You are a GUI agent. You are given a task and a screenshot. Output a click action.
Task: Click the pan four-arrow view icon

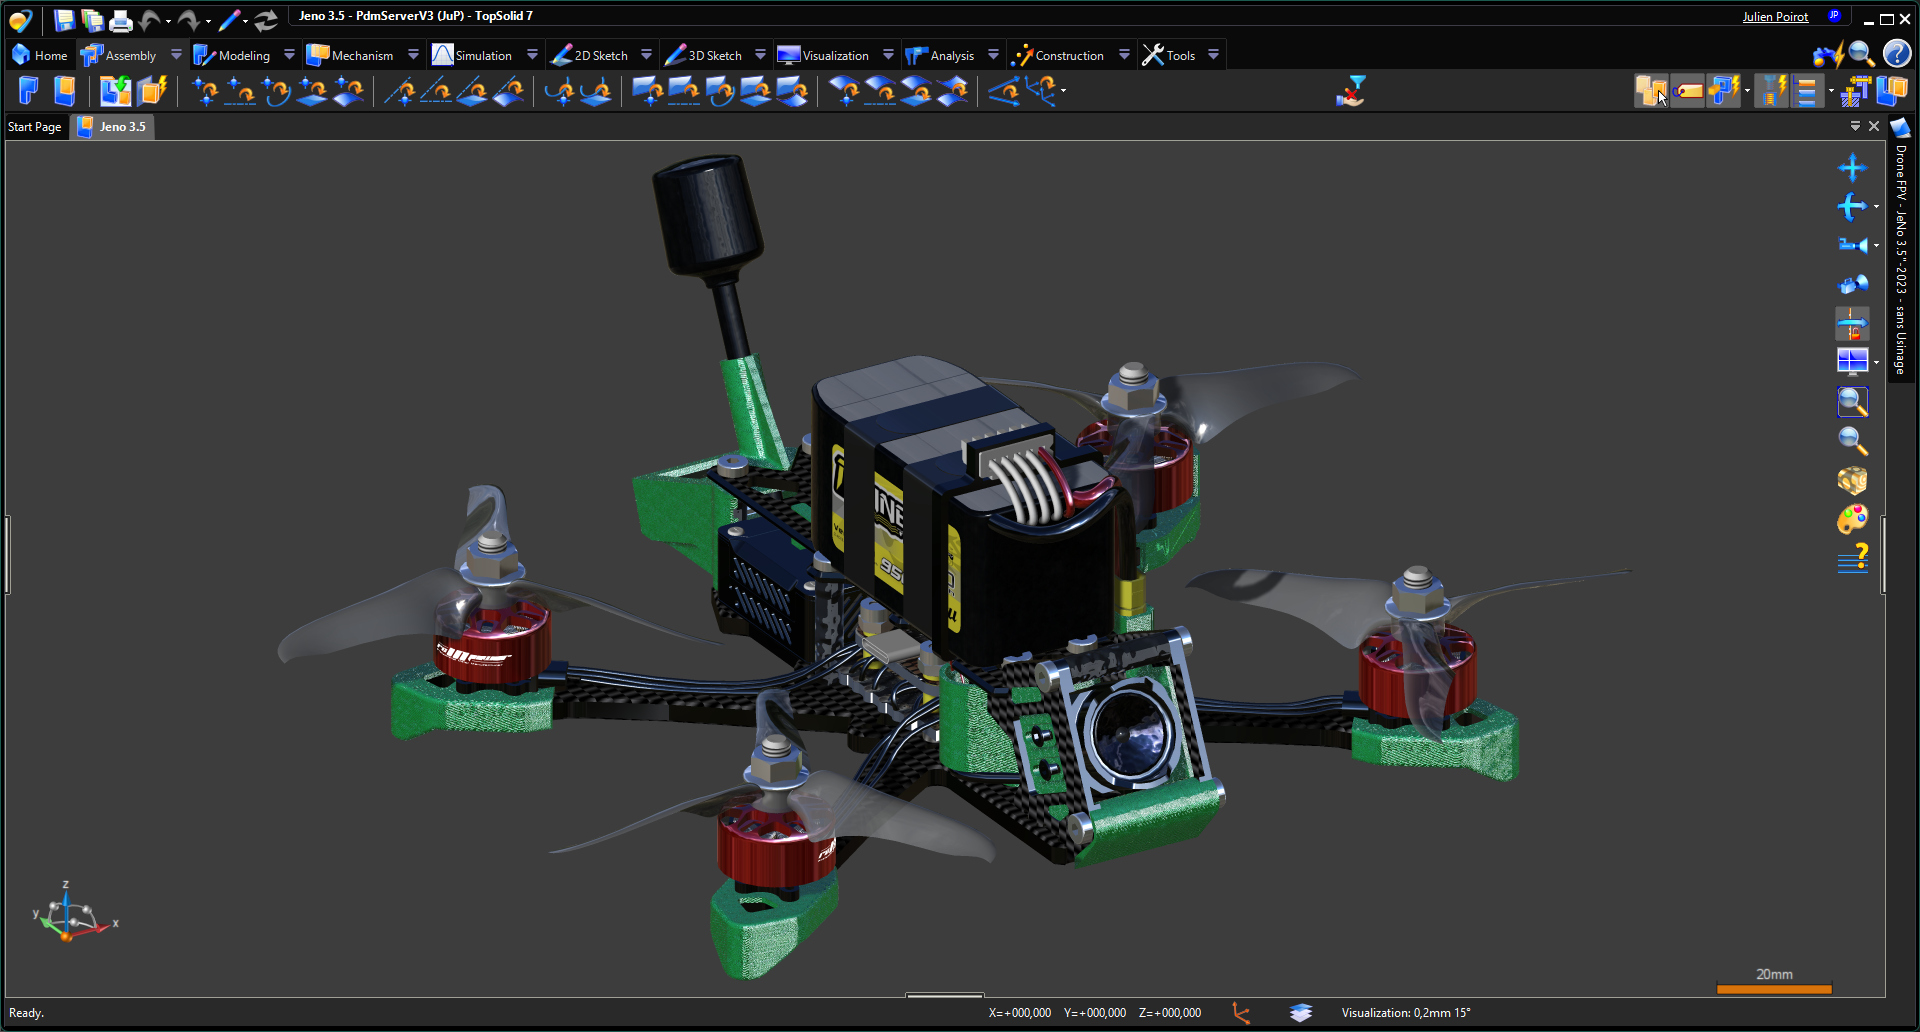(1852, 167)
